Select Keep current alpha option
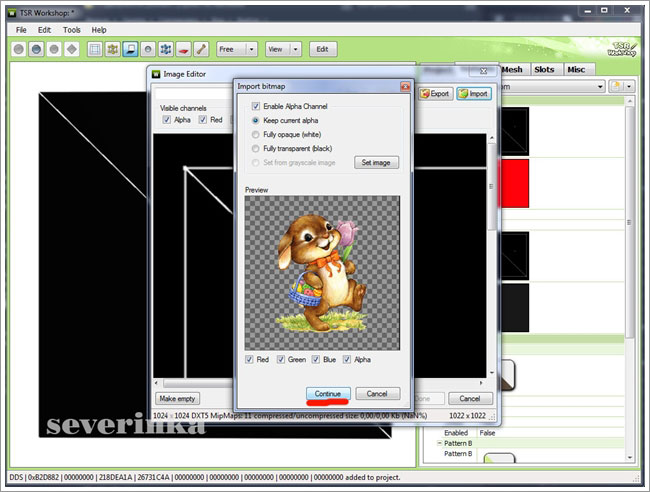This screenshot has width=650, height=492. click(256, 121)
